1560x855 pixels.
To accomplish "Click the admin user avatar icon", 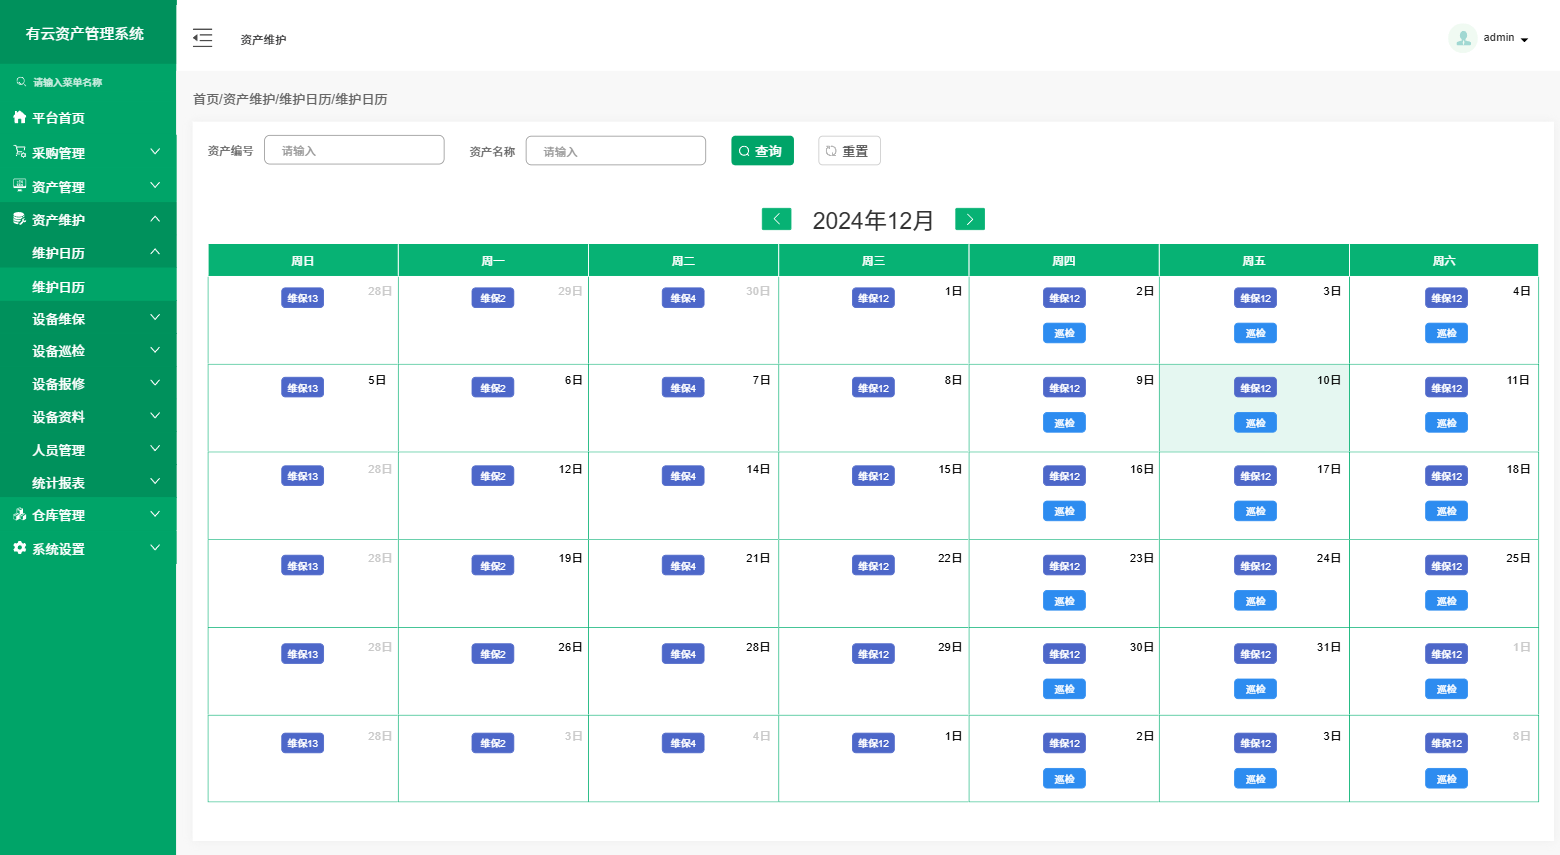I will pyautogui.click(x=1462, y=38).
